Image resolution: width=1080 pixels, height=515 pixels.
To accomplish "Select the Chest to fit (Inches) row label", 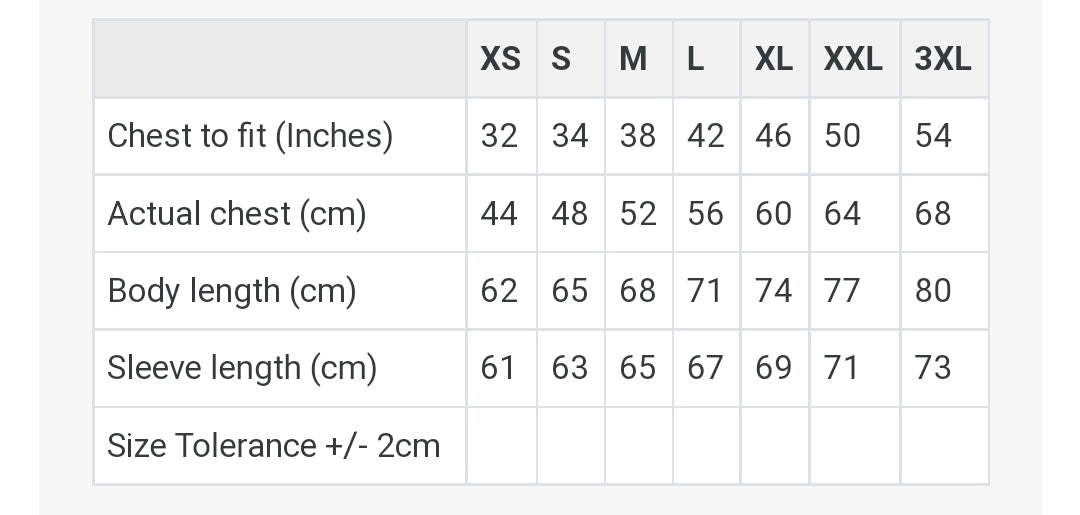I will tap(250, 136).
